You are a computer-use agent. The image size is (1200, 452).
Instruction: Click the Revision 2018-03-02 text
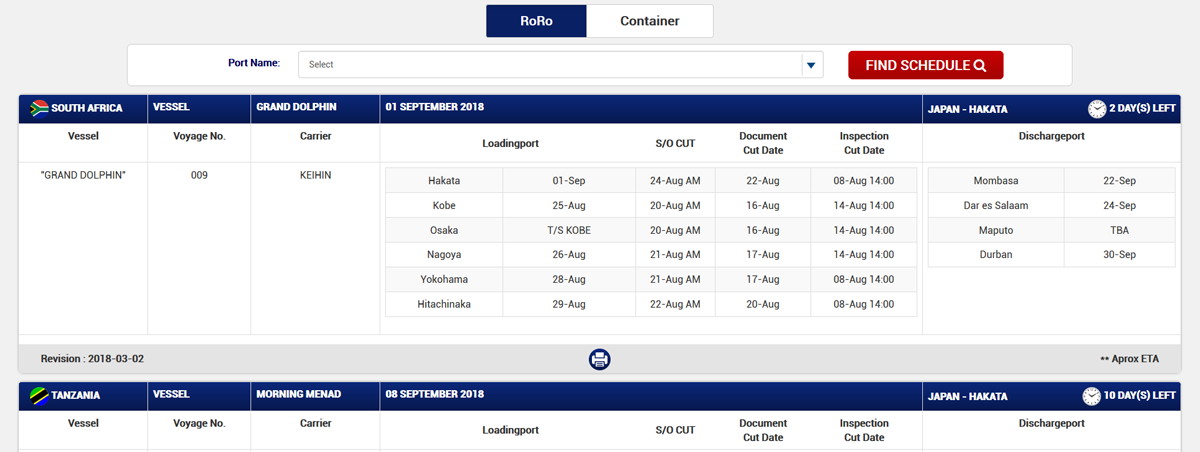click(x=92, y=359)
